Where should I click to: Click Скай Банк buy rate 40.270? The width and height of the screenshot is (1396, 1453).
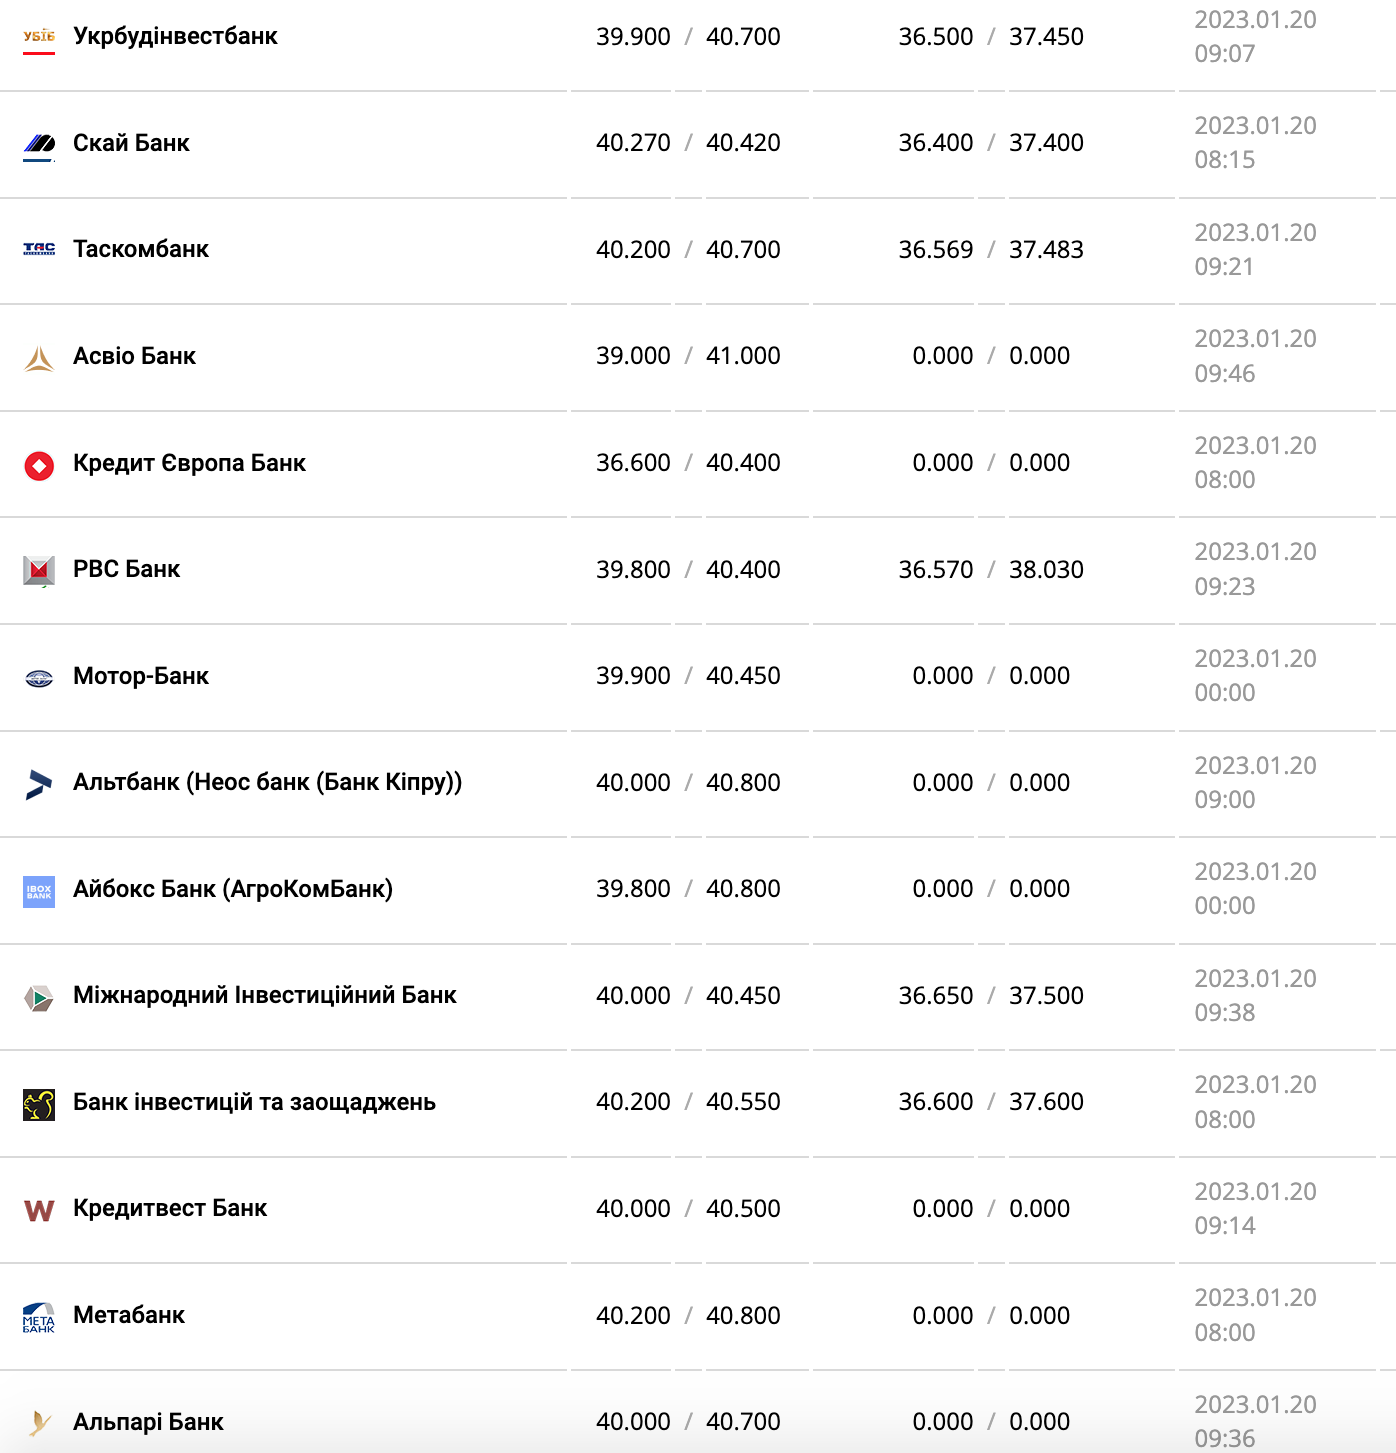point(633,143)
